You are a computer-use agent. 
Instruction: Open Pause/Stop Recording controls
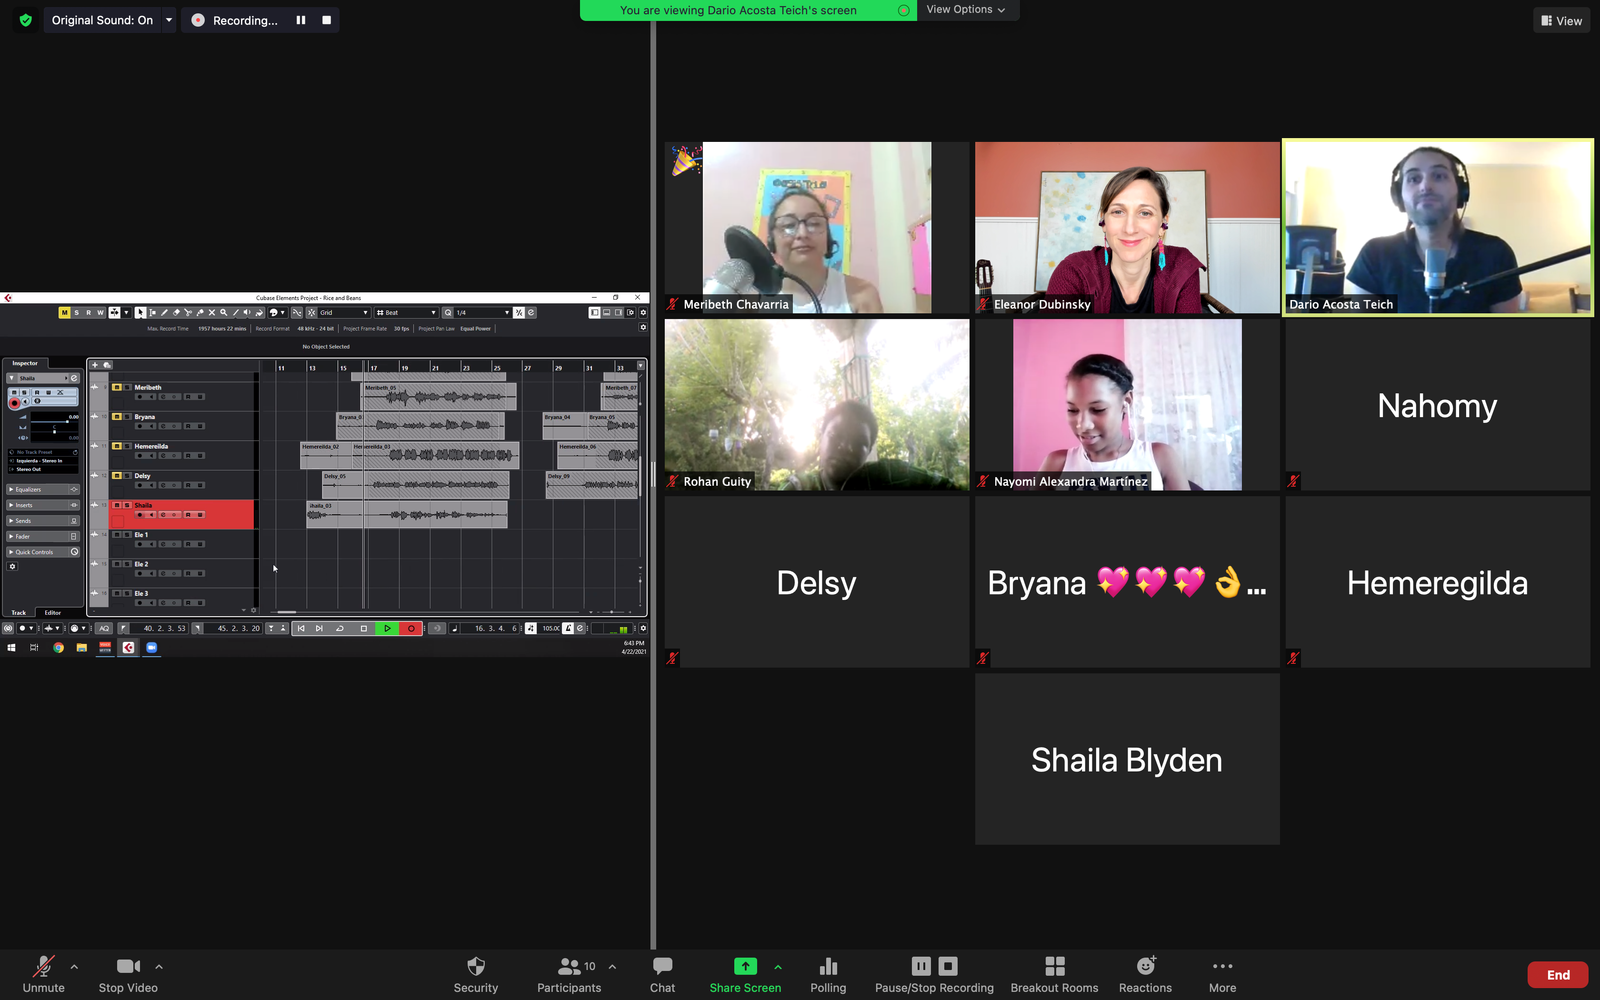934,966
